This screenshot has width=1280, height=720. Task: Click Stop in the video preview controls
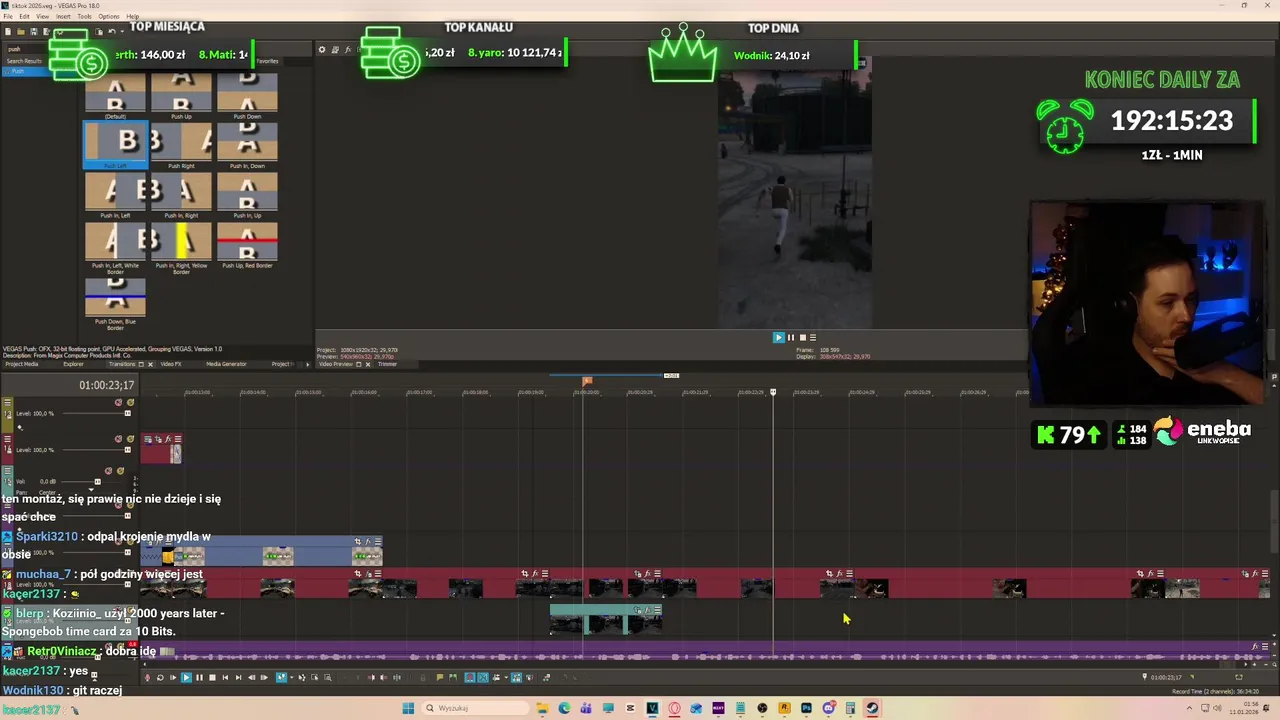coord(802,337)
